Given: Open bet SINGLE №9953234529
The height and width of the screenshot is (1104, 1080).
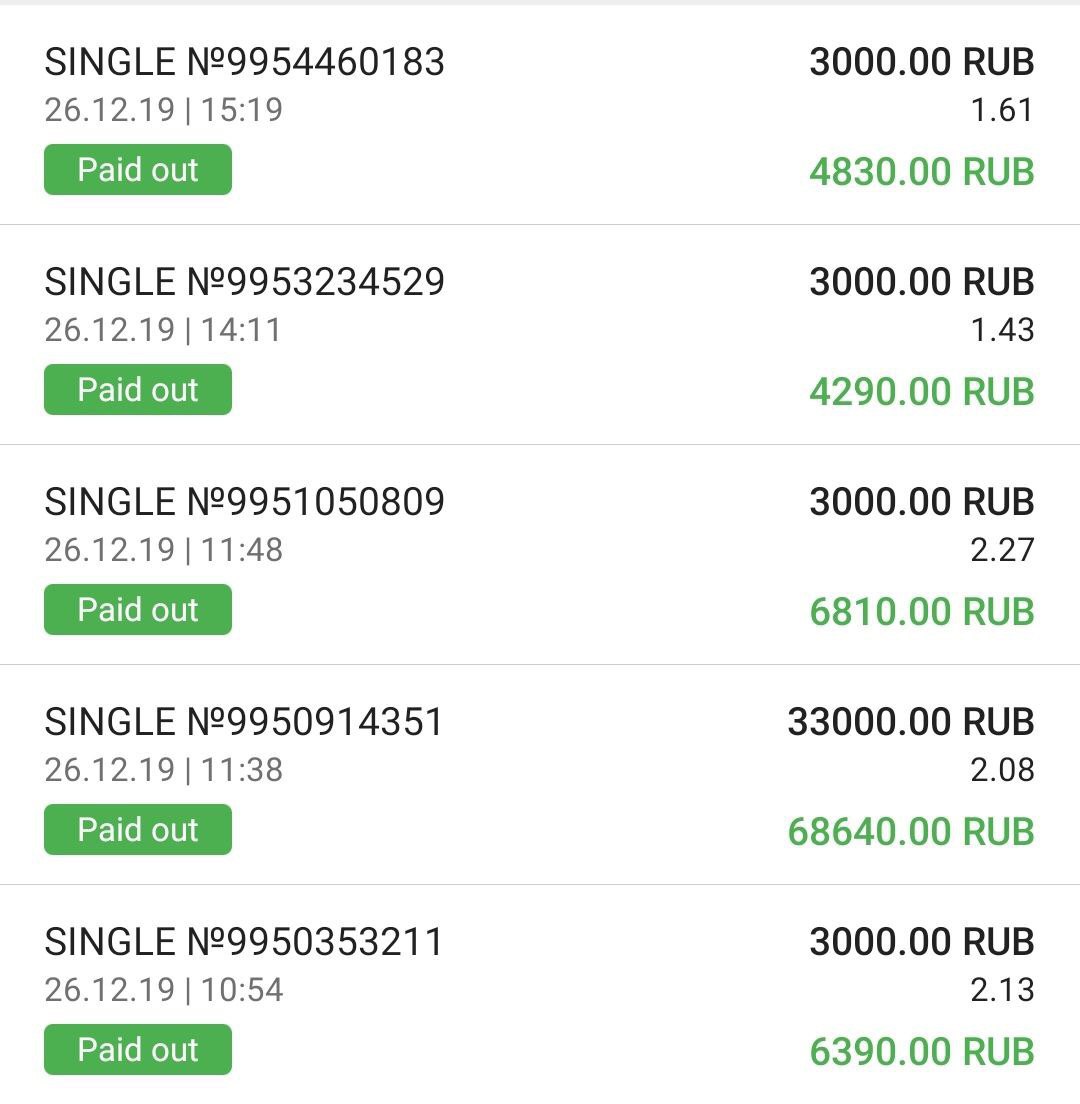Looking at the screenshot, I should click(244, 283).
